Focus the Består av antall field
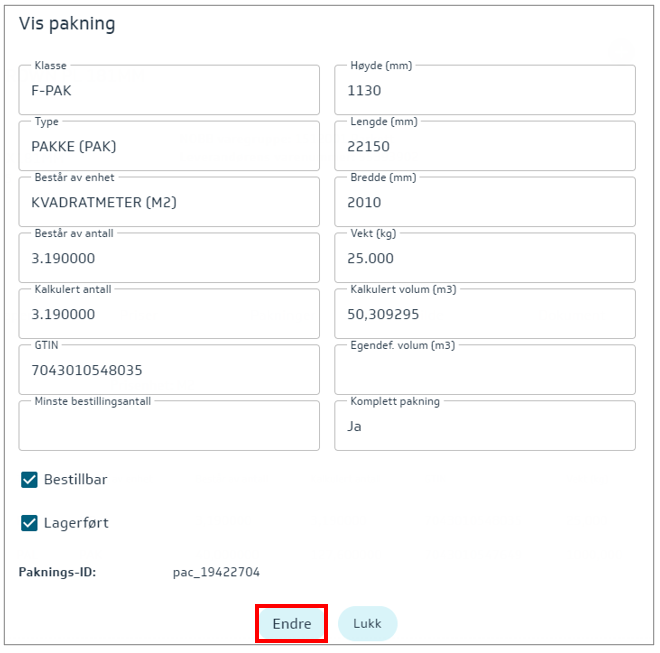 click(169, 259)
